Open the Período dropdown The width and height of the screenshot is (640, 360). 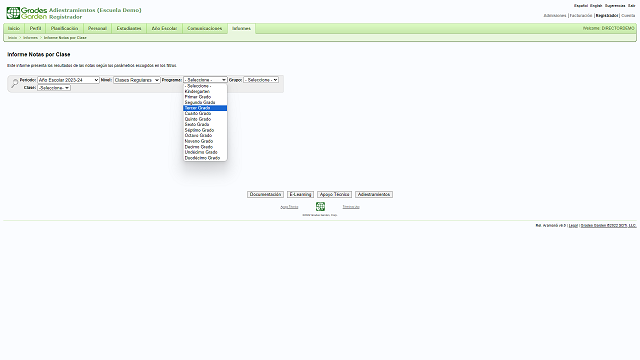point(68,80)
